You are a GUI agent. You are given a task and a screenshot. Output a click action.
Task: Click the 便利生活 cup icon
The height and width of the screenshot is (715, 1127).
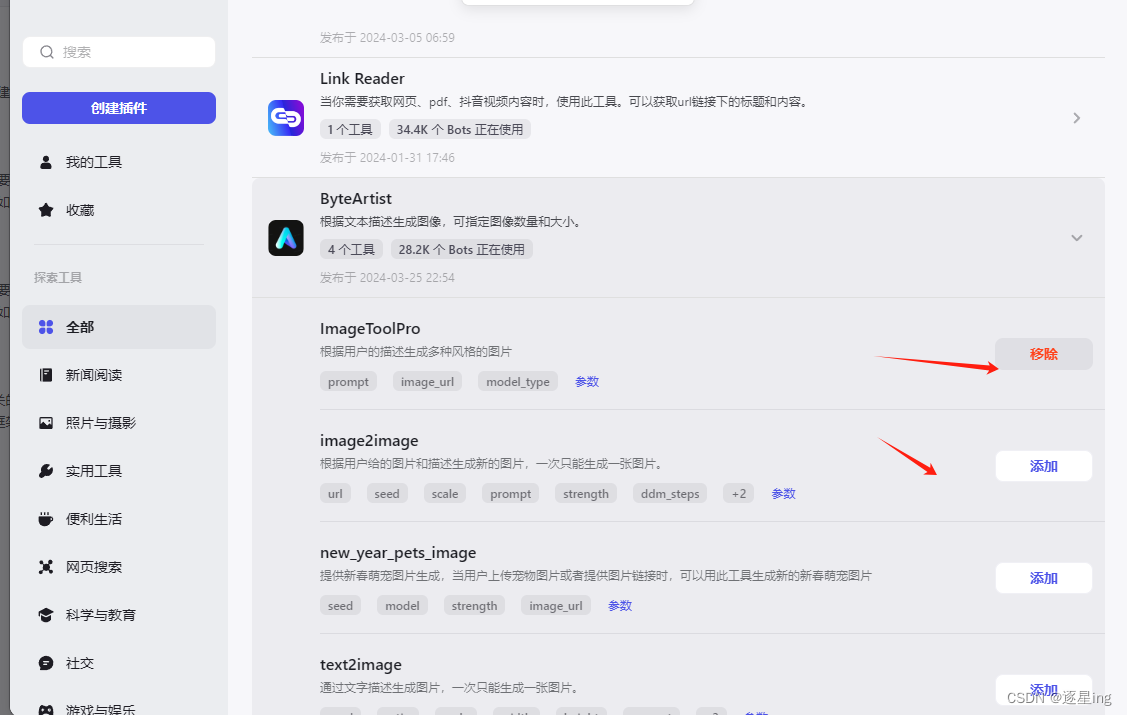click(46, 519)
